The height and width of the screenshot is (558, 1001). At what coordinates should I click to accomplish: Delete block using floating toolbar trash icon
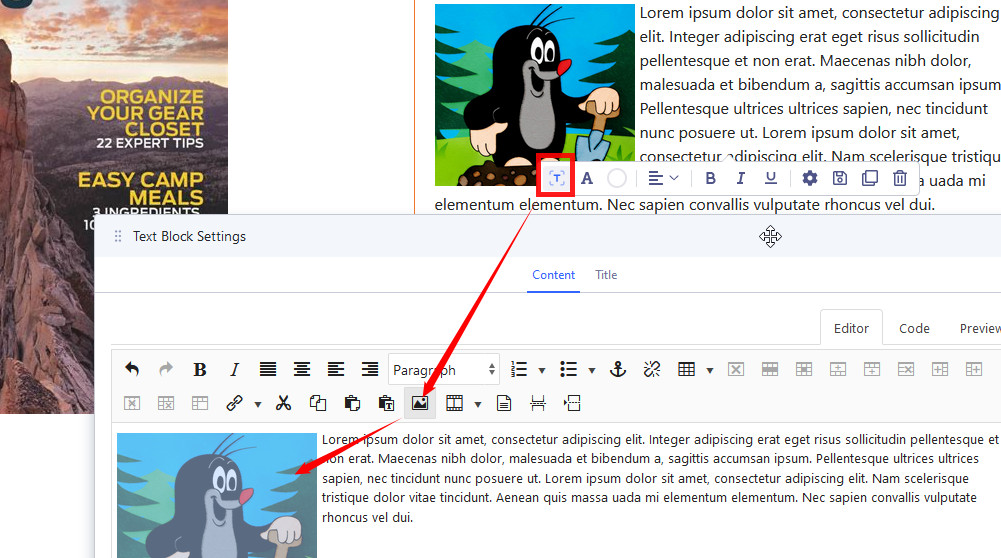point(900,178)
